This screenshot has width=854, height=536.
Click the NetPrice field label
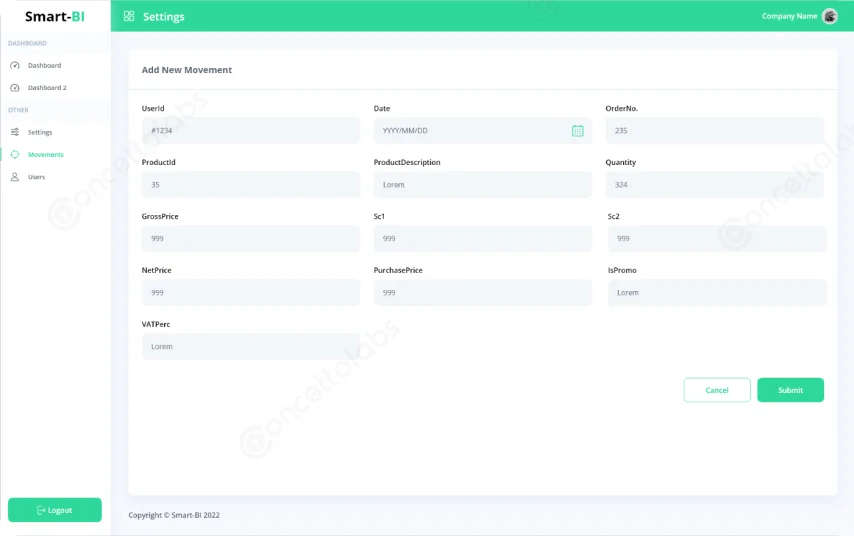click(156, 270)
